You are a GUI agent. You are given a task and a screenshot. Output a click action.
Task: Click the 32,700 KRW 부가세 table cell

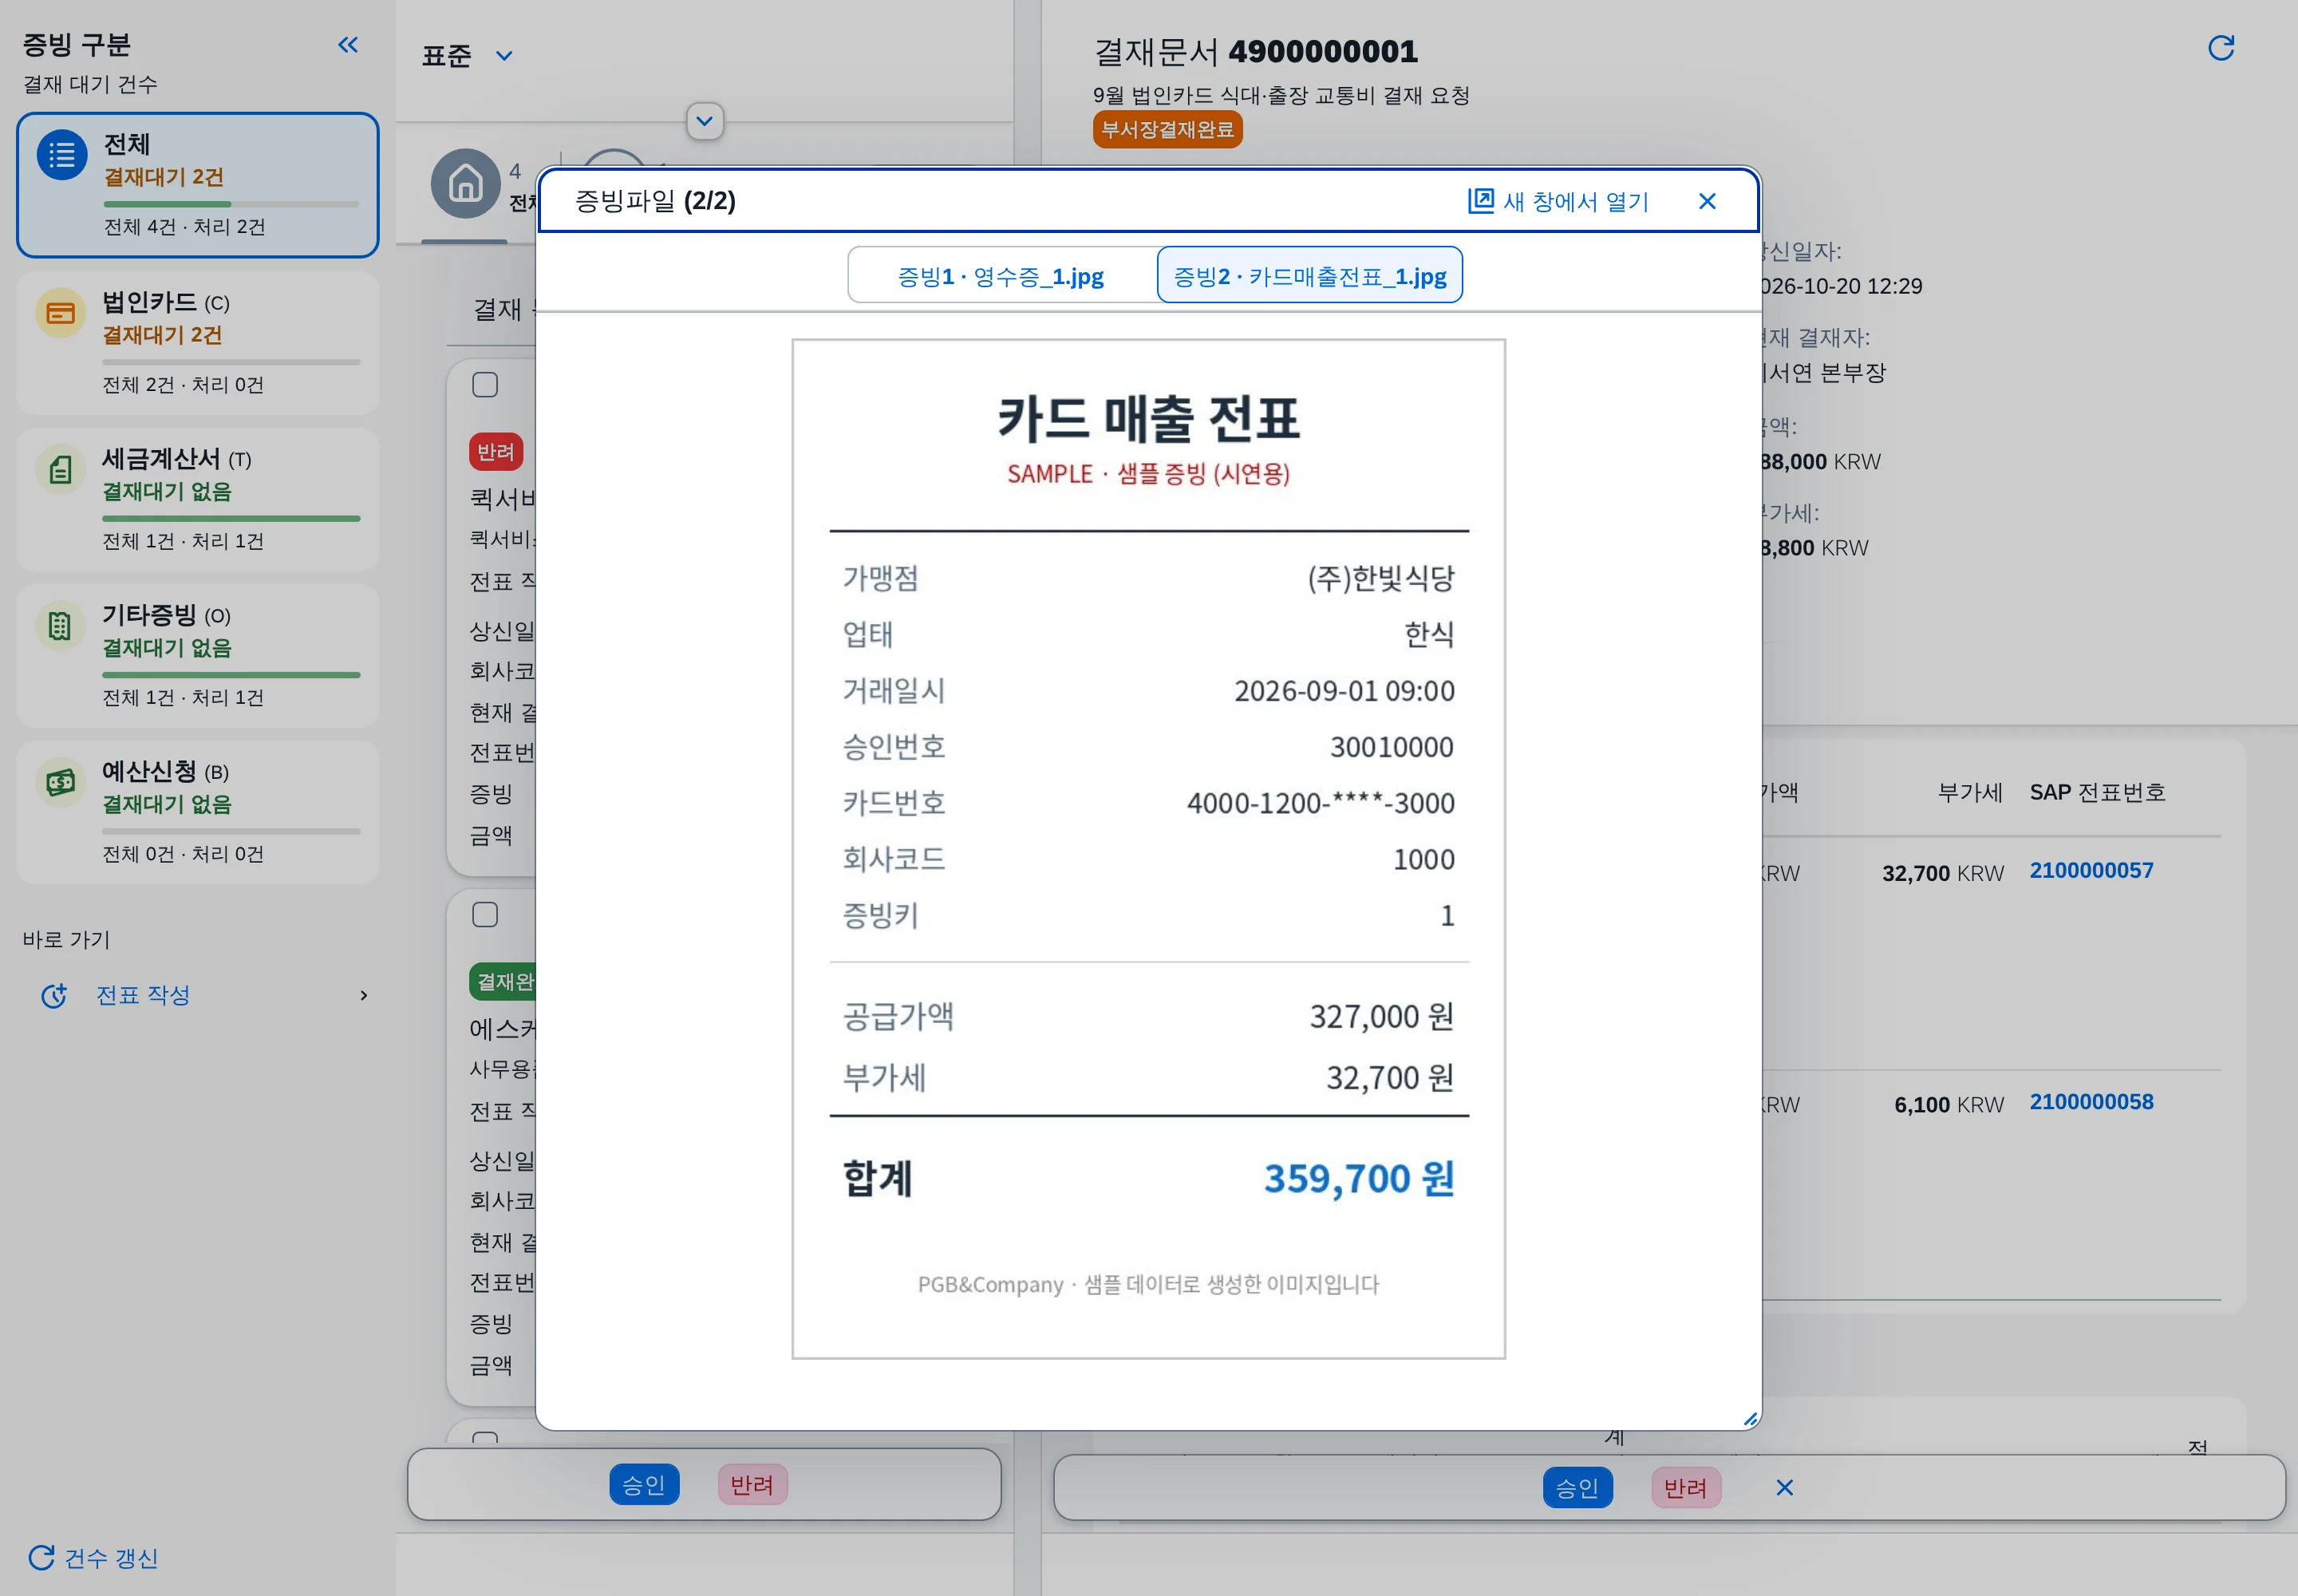point(1942,873)
